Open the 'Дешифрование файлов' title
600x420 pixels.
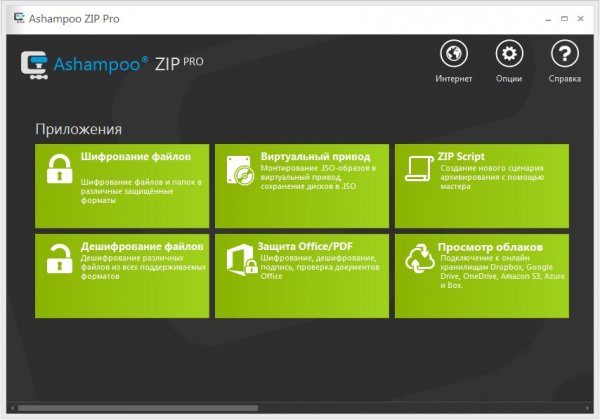(x=141, y=245)
